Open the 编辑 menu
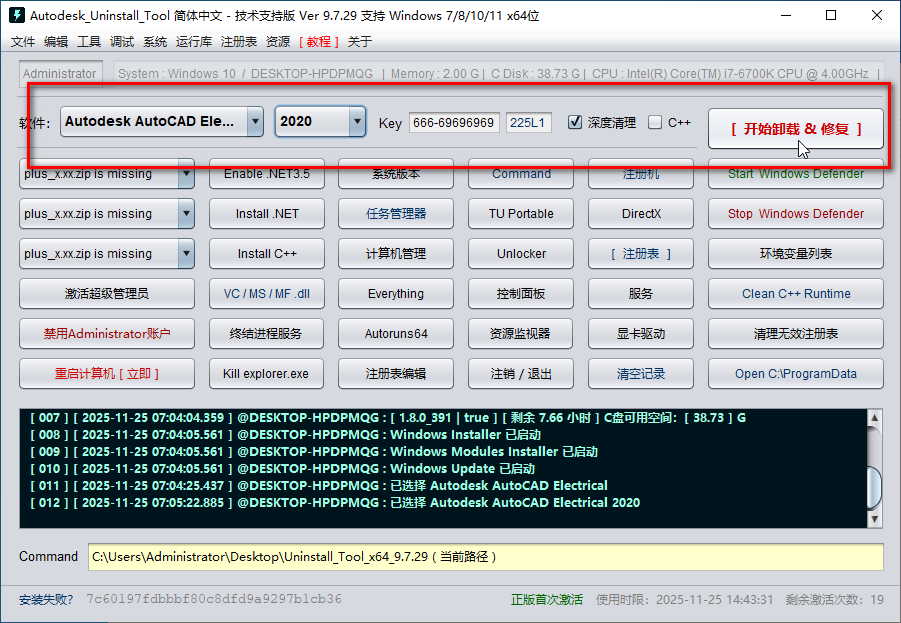Viewport: 901px width, 623px height. pos(56,41)
